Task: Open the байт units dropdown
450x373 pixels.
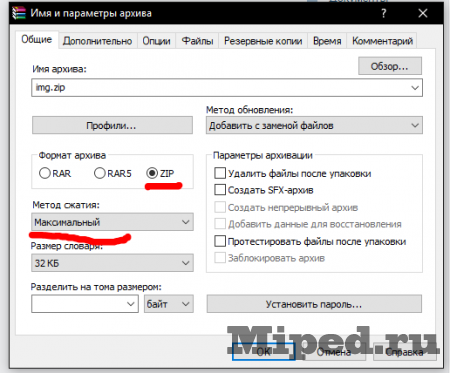Action: (x=169, y=304)
